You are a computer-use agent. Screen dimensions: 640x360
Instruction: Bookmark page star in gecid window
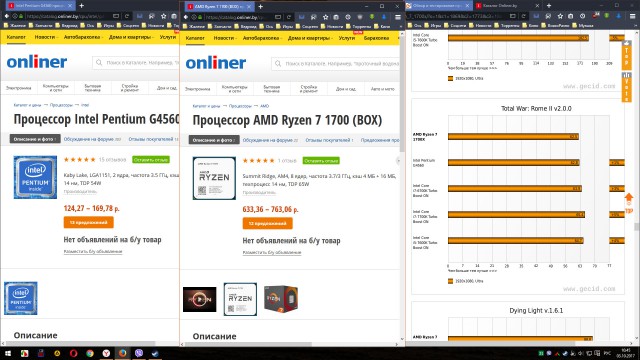(560, 16)
